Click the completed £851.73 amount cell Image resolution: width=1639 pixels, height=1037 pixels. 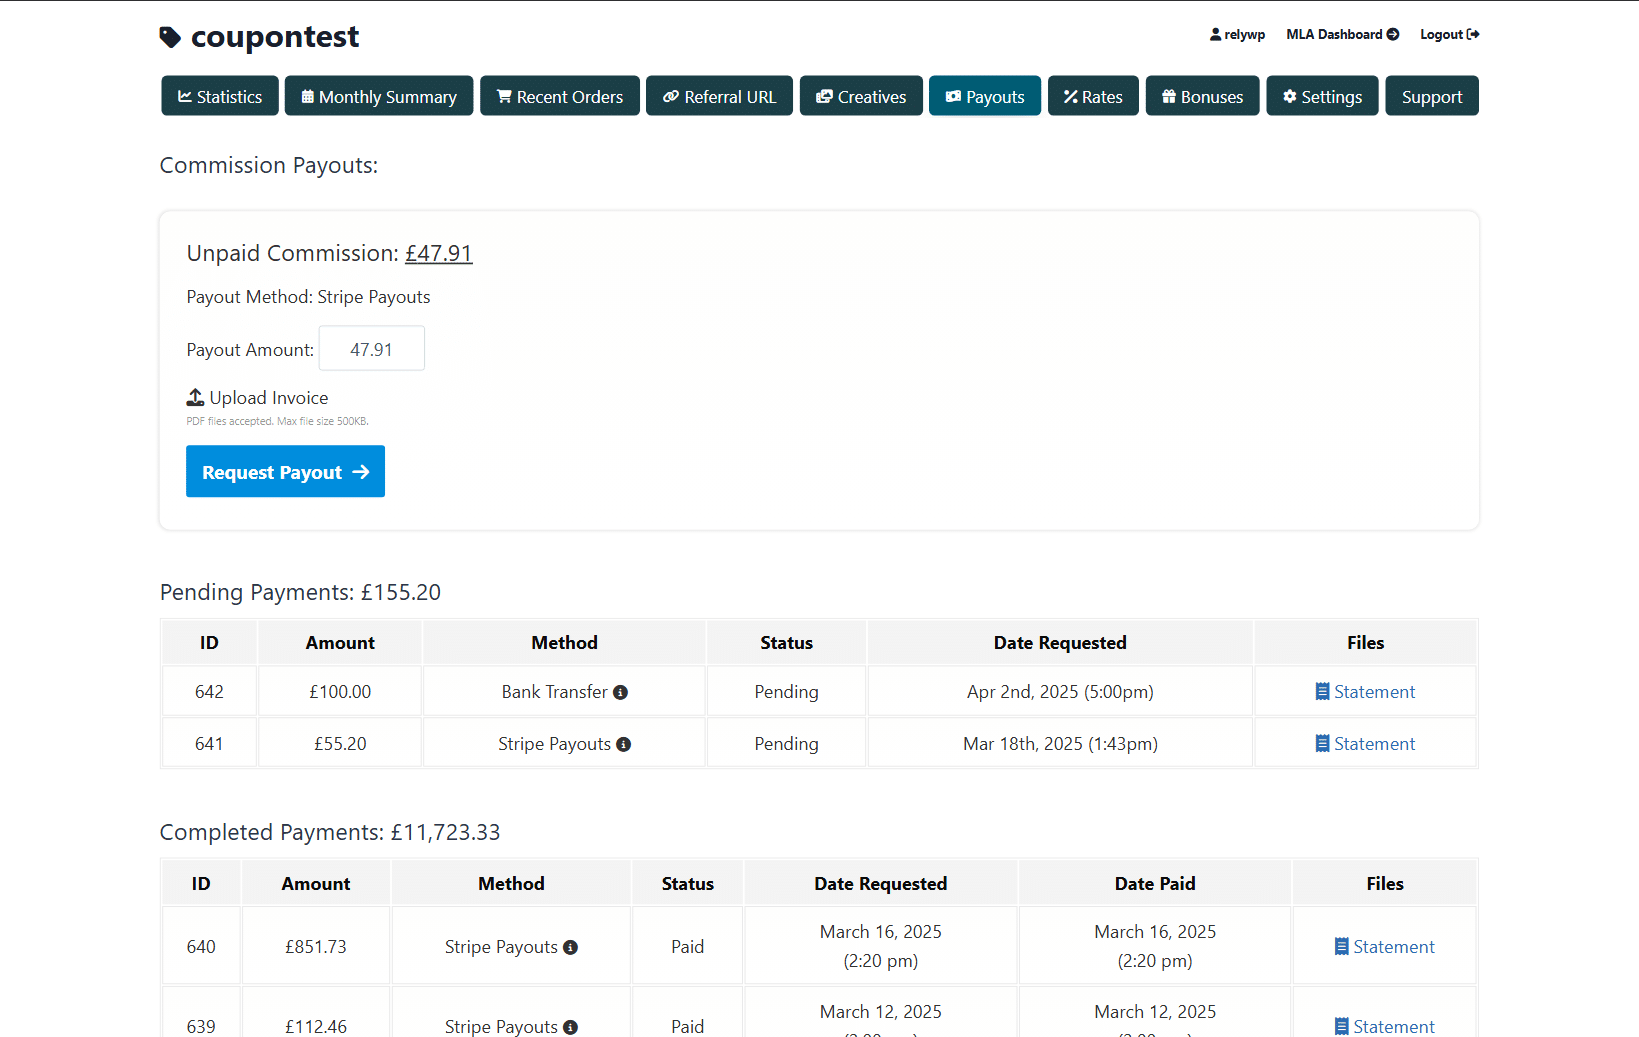(x=316, y=946)
